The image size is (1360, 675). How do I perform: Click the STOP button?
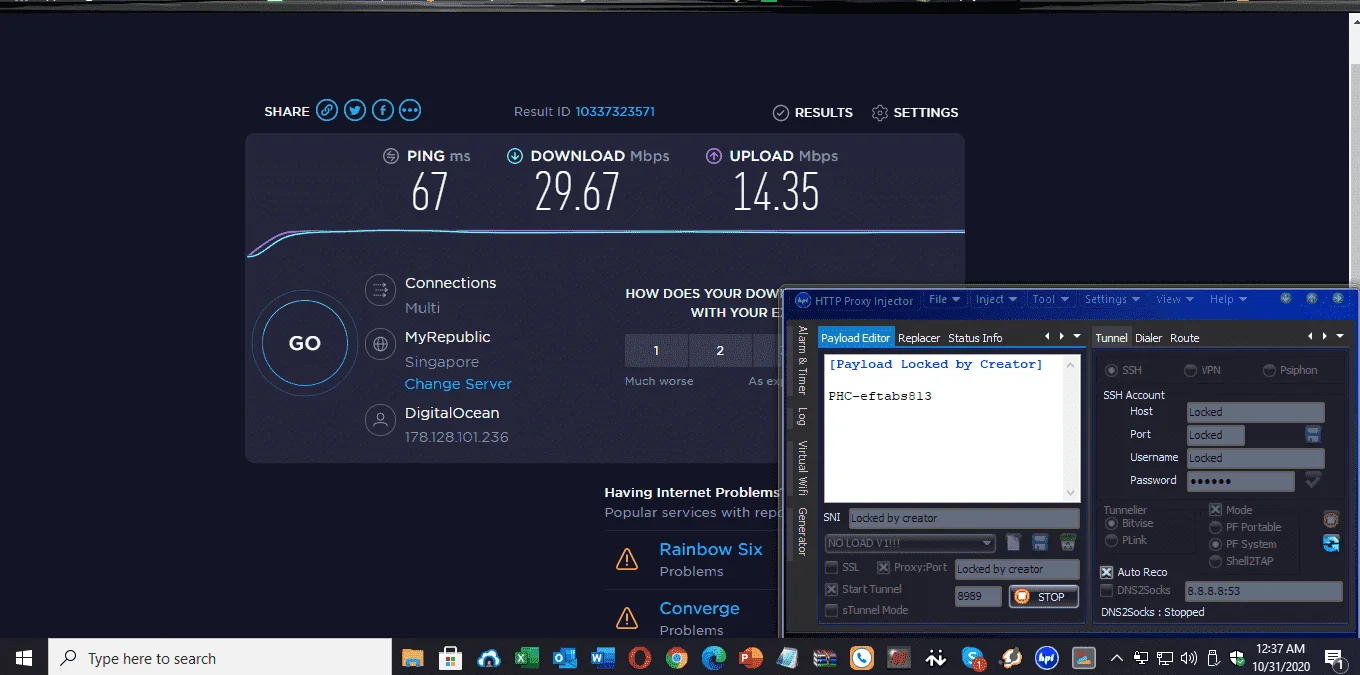(1044, 597)
